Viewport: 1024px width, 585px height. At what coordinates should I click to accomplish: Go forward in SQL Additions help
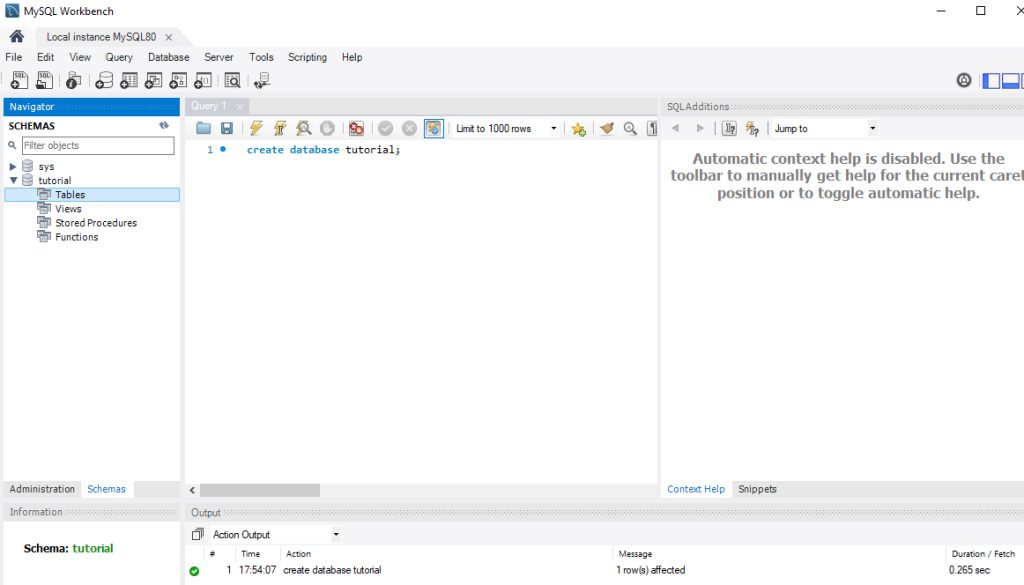[700, 129]
